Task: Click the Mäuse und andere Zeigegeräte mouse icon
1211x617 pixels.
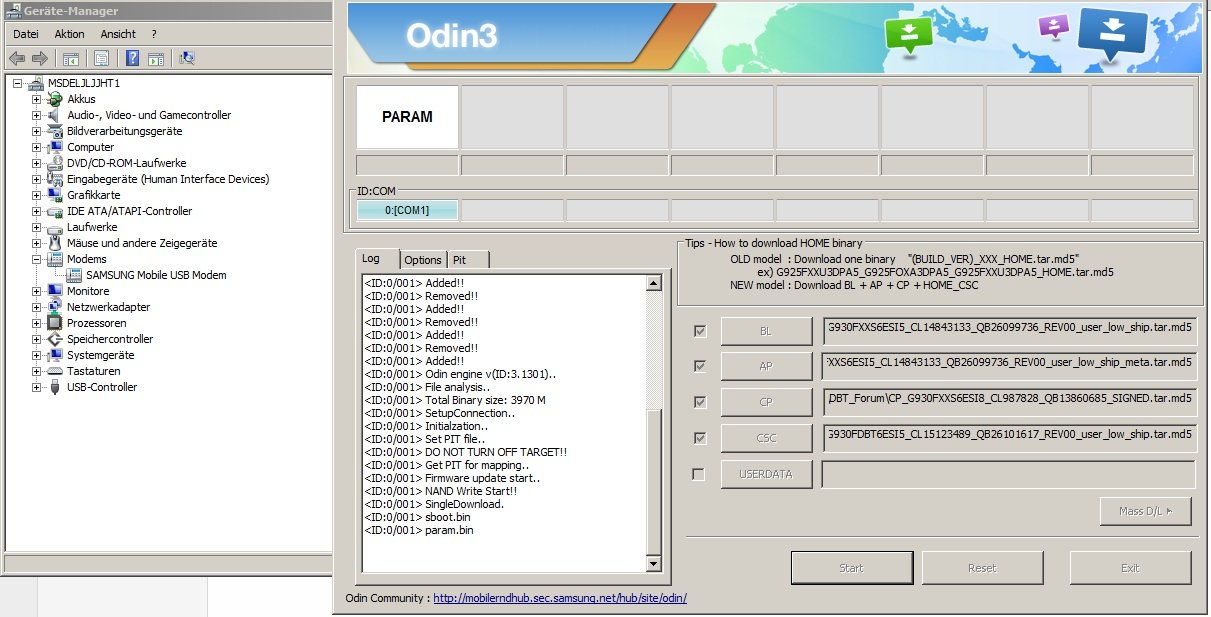Action: 55,243
